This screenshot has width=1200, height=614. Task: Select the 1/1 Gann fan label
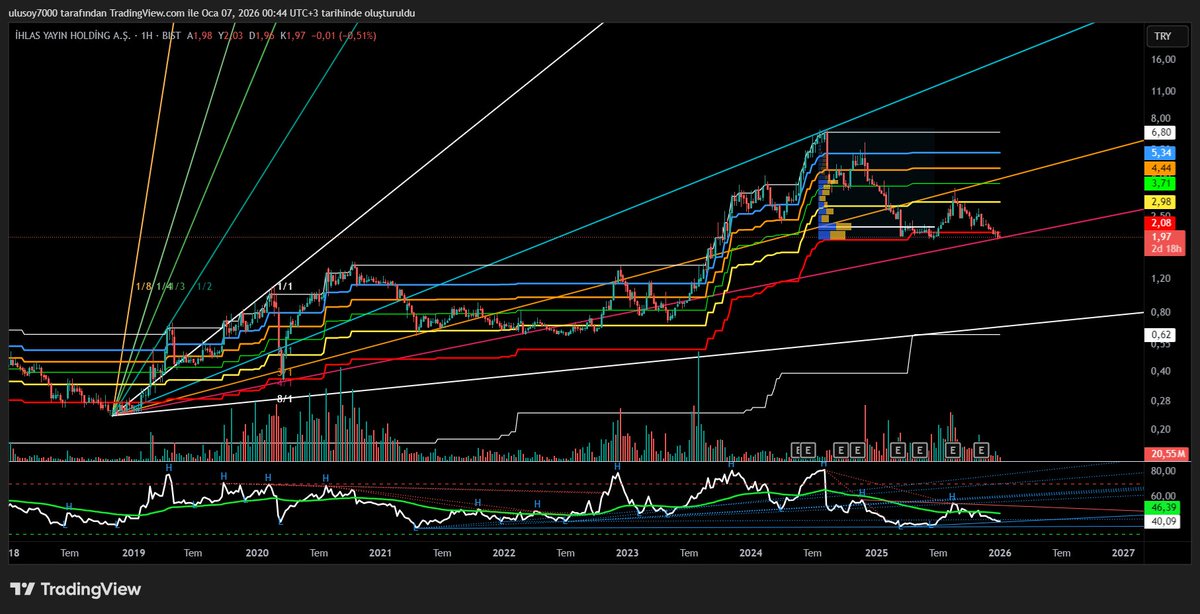click(285, 287)
